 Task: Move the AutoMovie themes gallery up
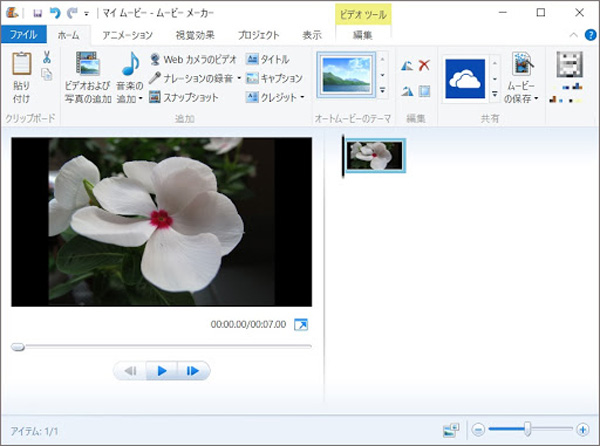click(x=382, y=59)
